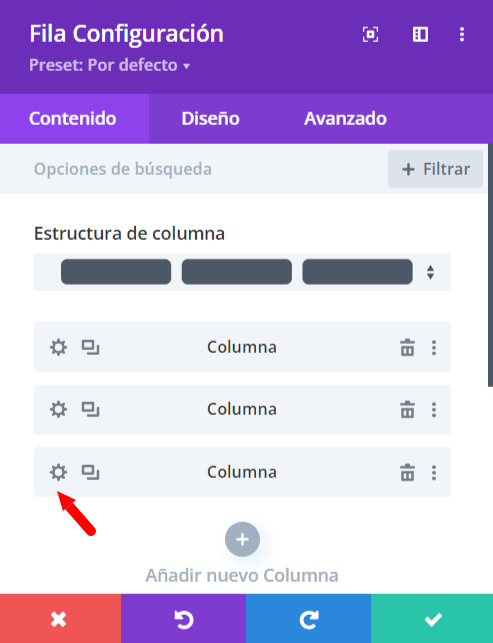Screen dimensions: 493x643
Task: Click the expand modal fullscreen icon
Action: 370,34
